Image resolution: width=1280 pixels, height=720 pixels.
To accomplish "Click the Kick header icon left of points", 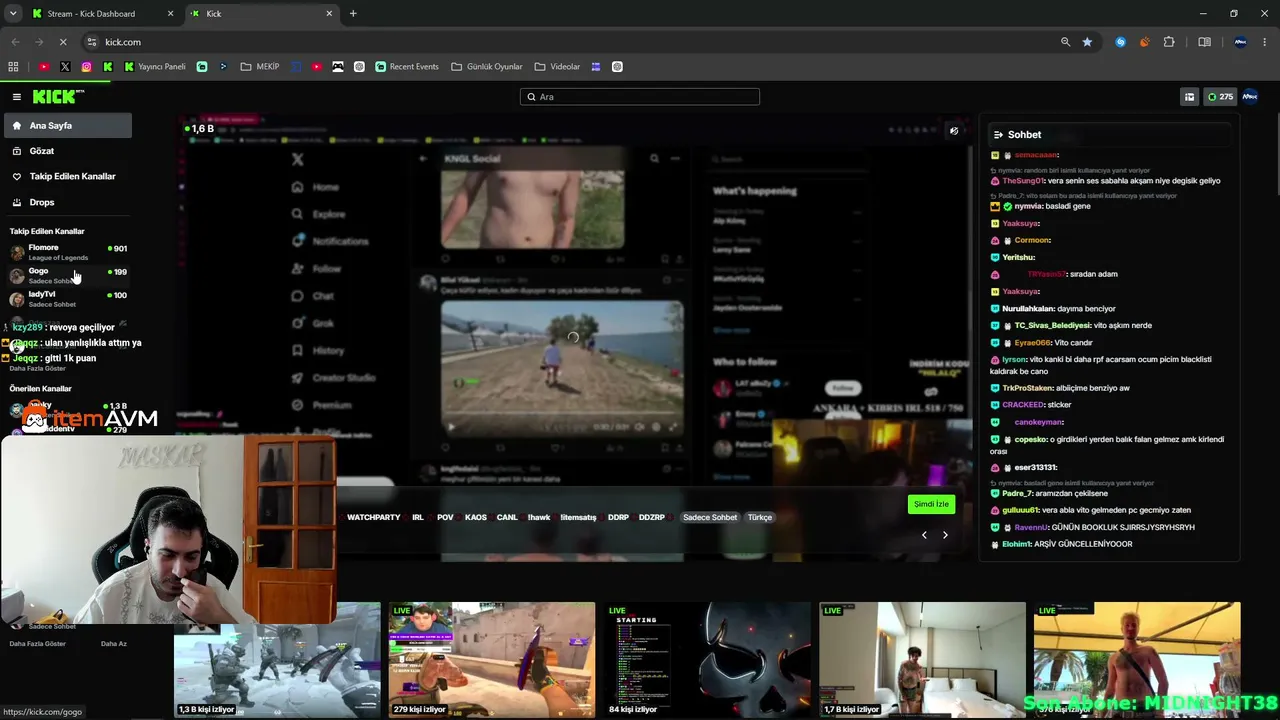I will (1189, 97).
